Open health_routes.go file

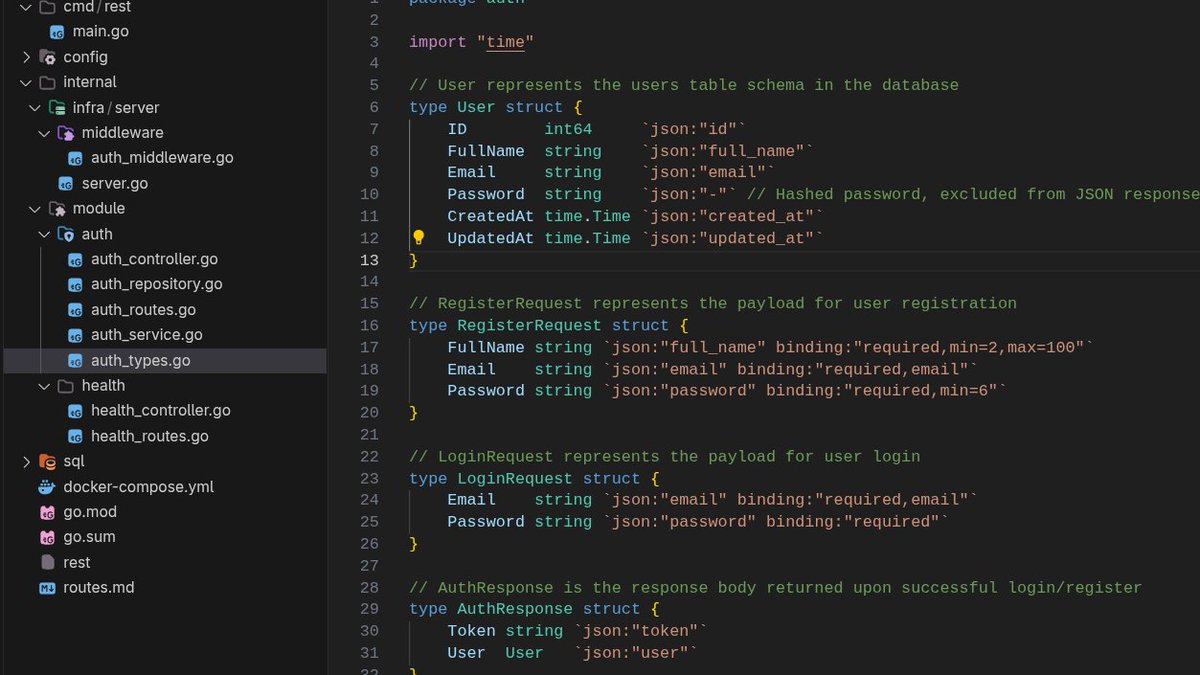click(150, 437)
